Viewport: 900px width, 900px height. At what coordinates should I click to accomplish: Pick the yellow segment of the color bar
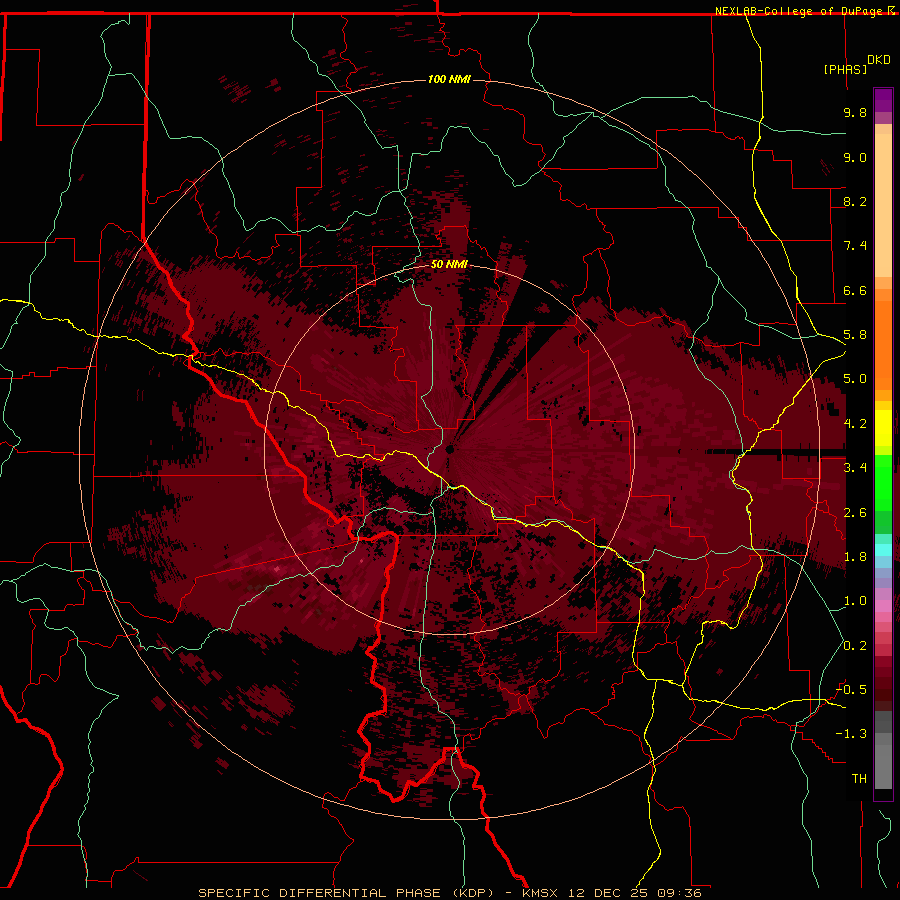click(x=883, y=428)
